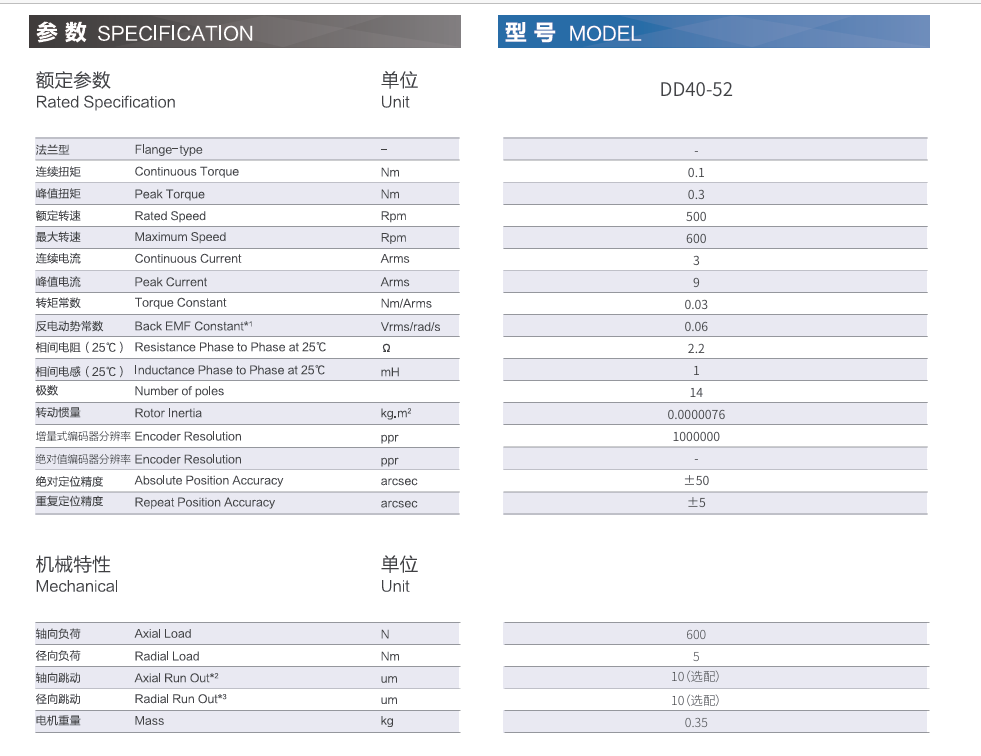981x756 pixels.
Task: Click the Rated Specification heading
Action: coord(106,102)
